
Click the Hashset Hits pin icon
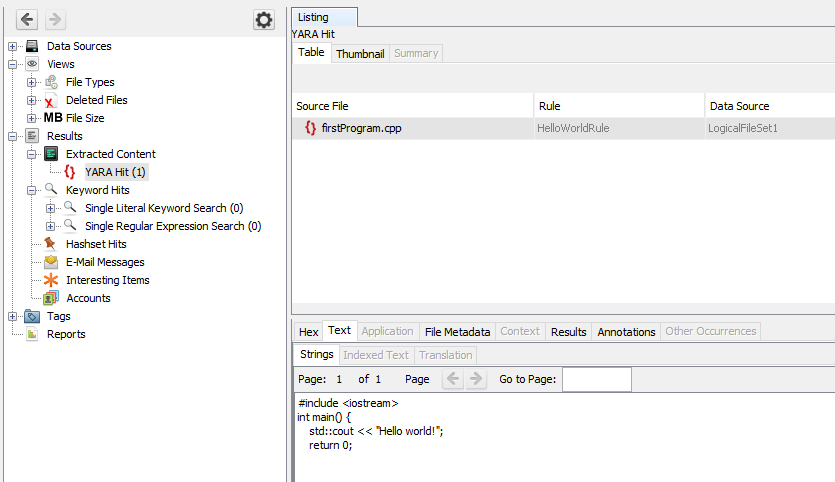[51, 244]
